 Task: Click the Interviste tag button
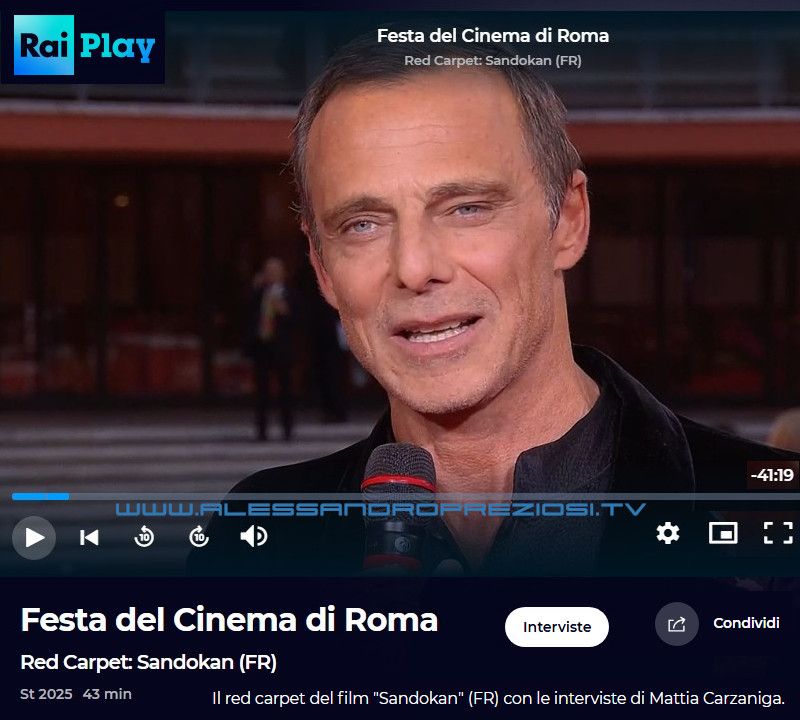tap(557, 627)
